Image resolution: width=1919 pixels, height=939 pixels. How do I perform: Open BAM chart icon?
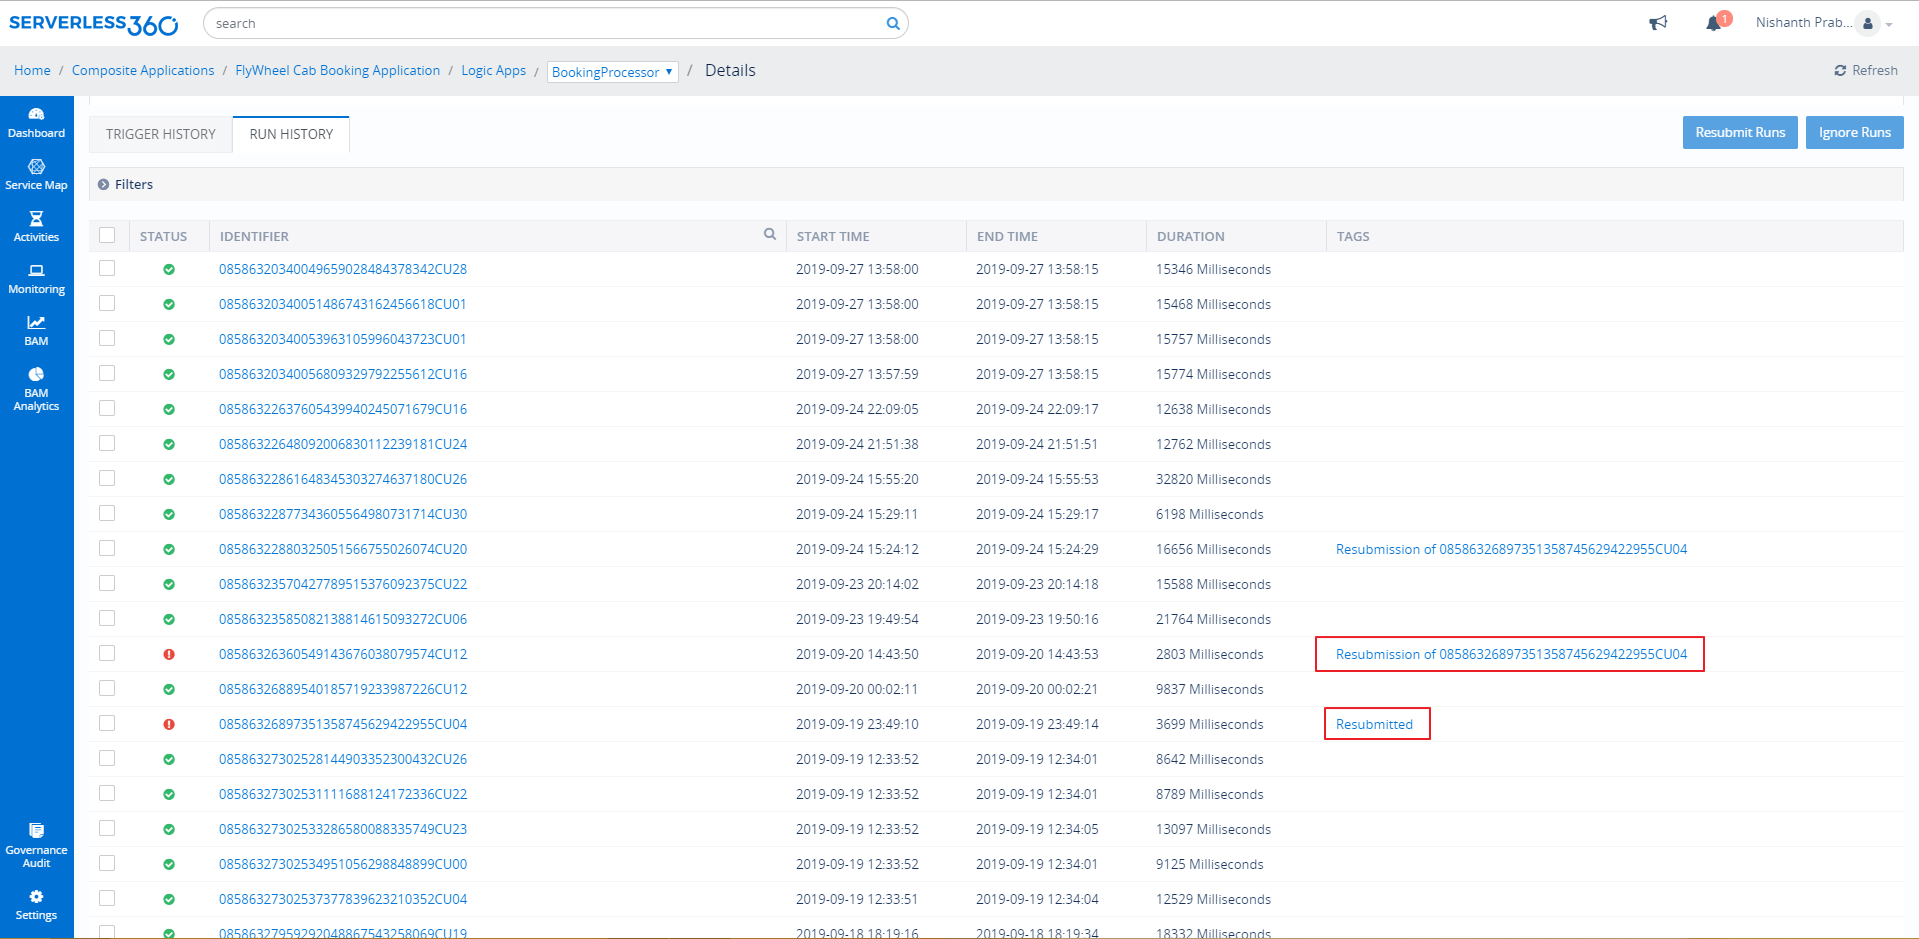click(36, 322)
